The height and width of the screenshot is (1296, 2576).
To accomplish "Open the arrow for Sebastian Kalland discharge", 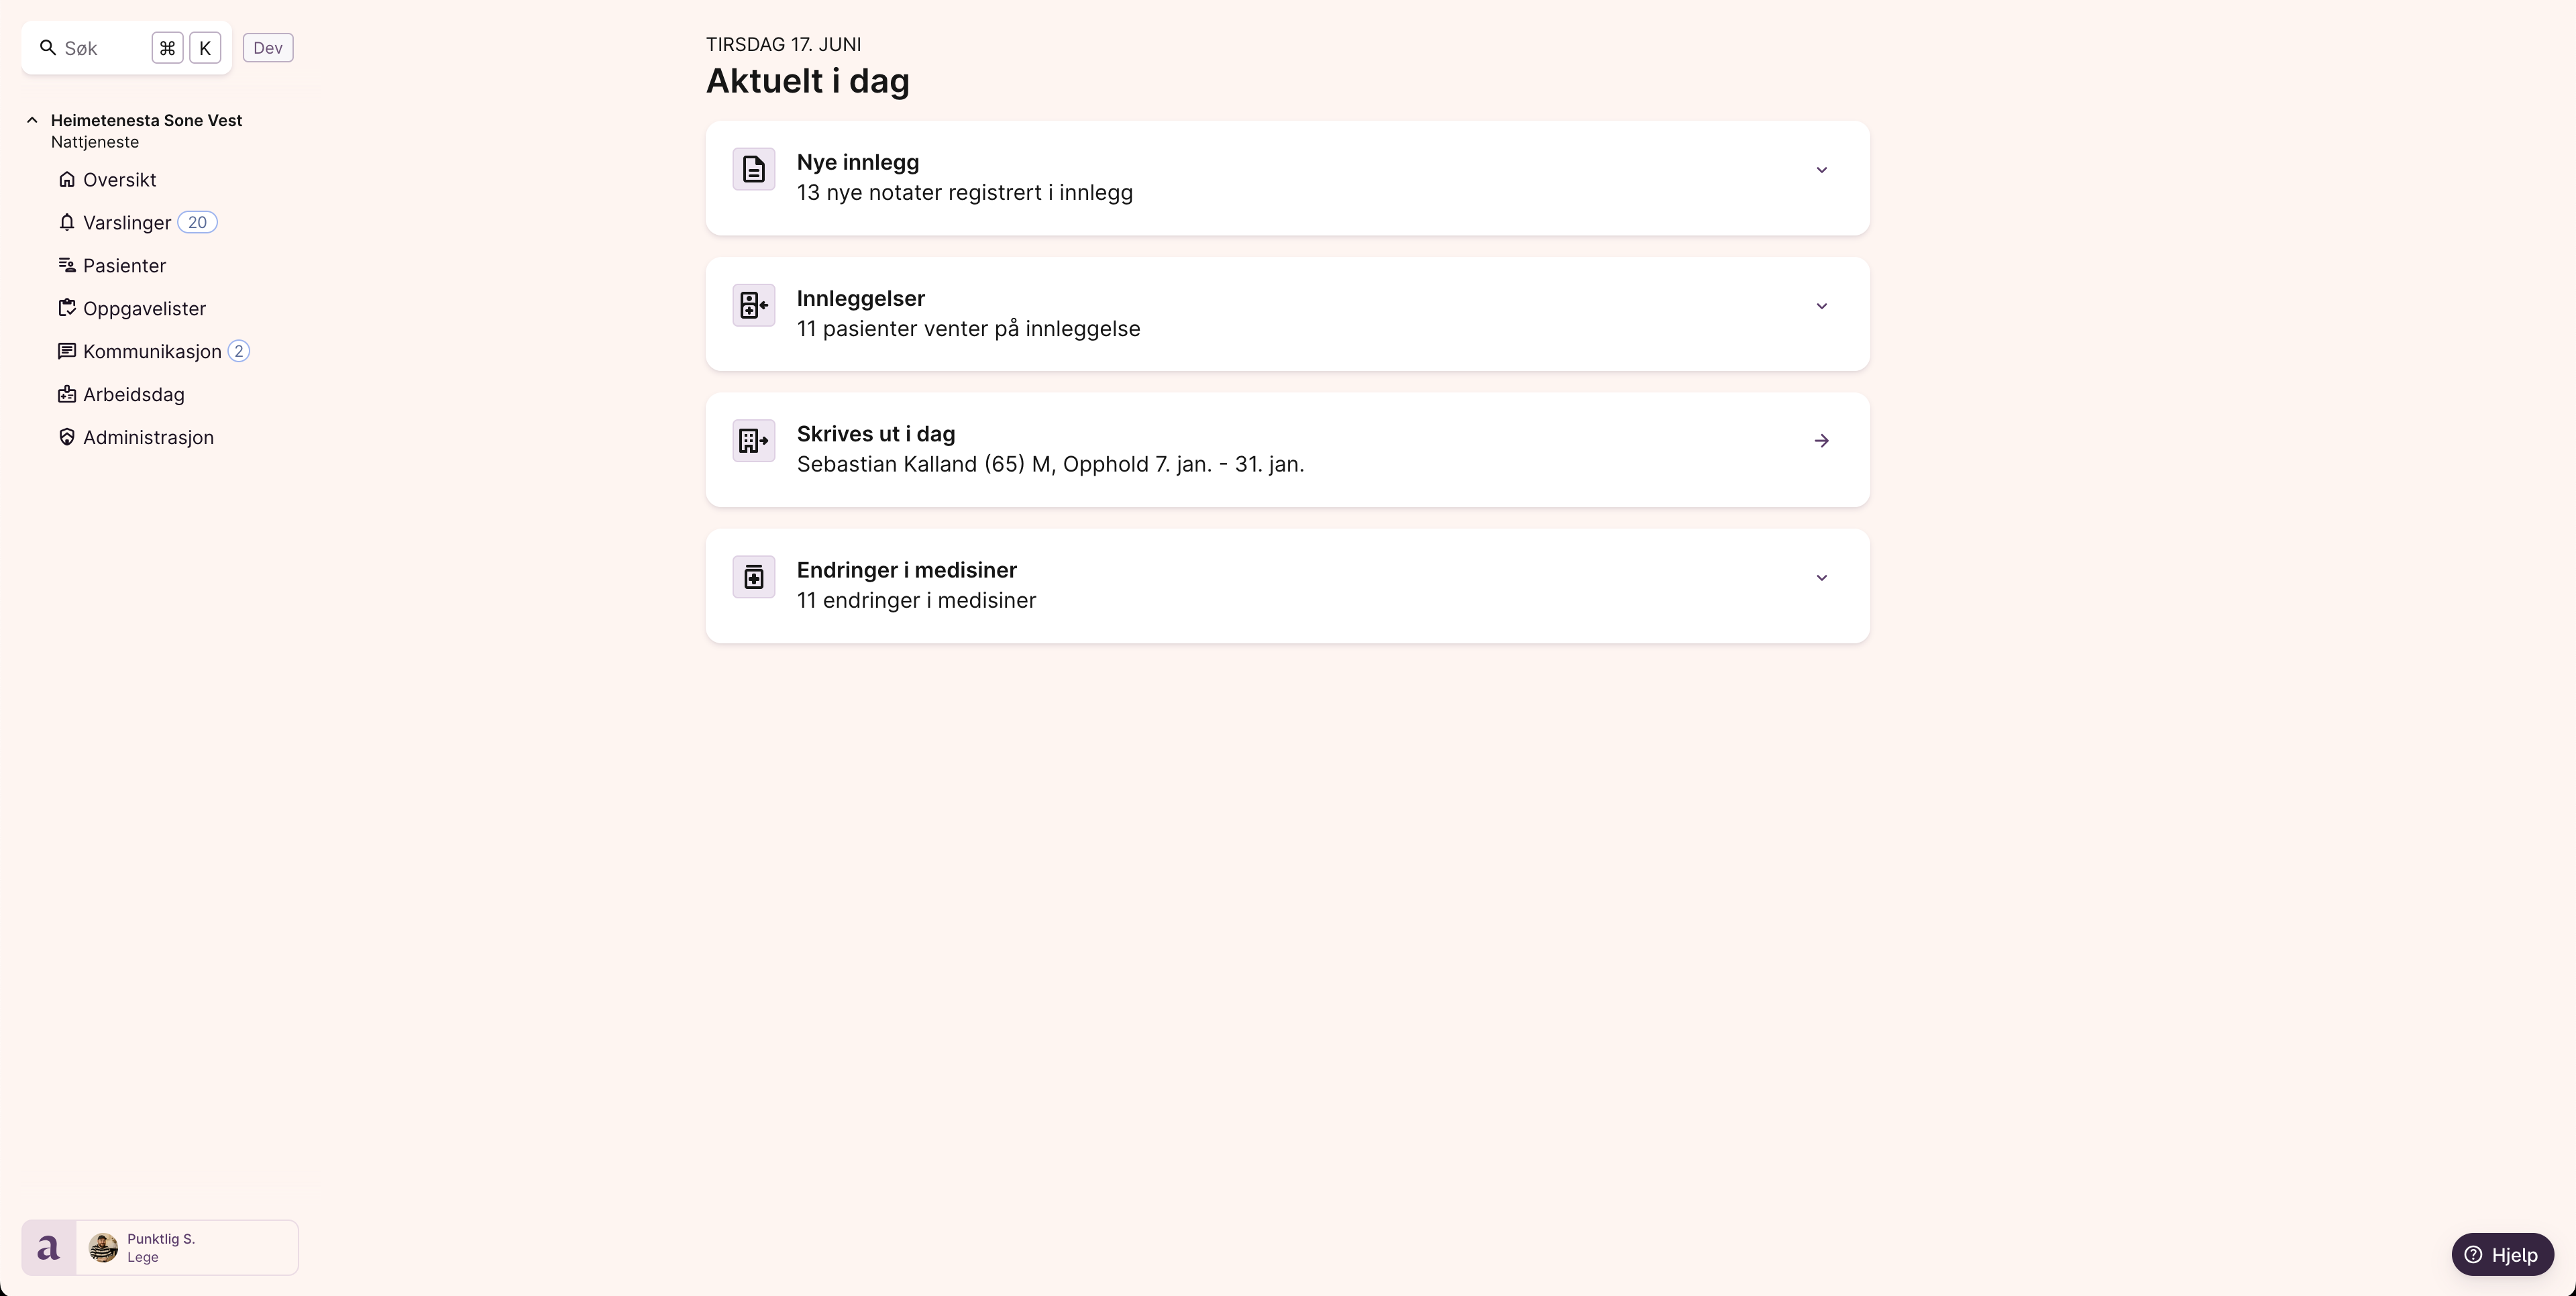I will click(1821, 441).
